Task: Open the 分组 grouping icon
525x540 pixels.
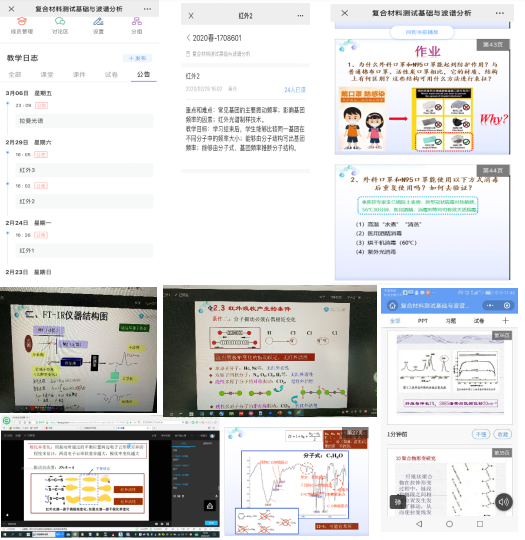Action: coord(137,21)
